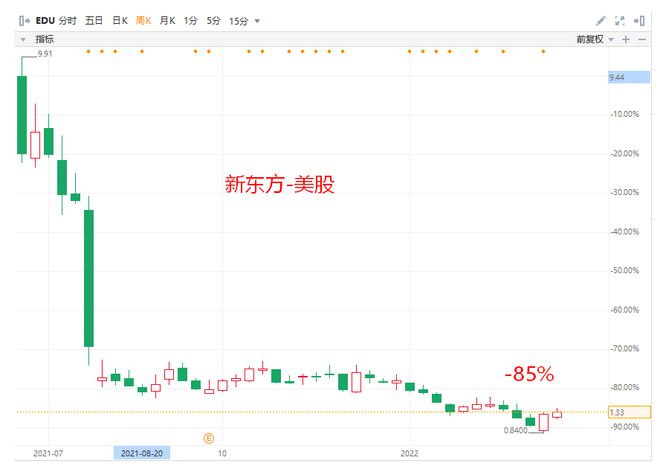Click the panel collapse icon beside EDU
The image size is (660, 469).
click(24, 21)
